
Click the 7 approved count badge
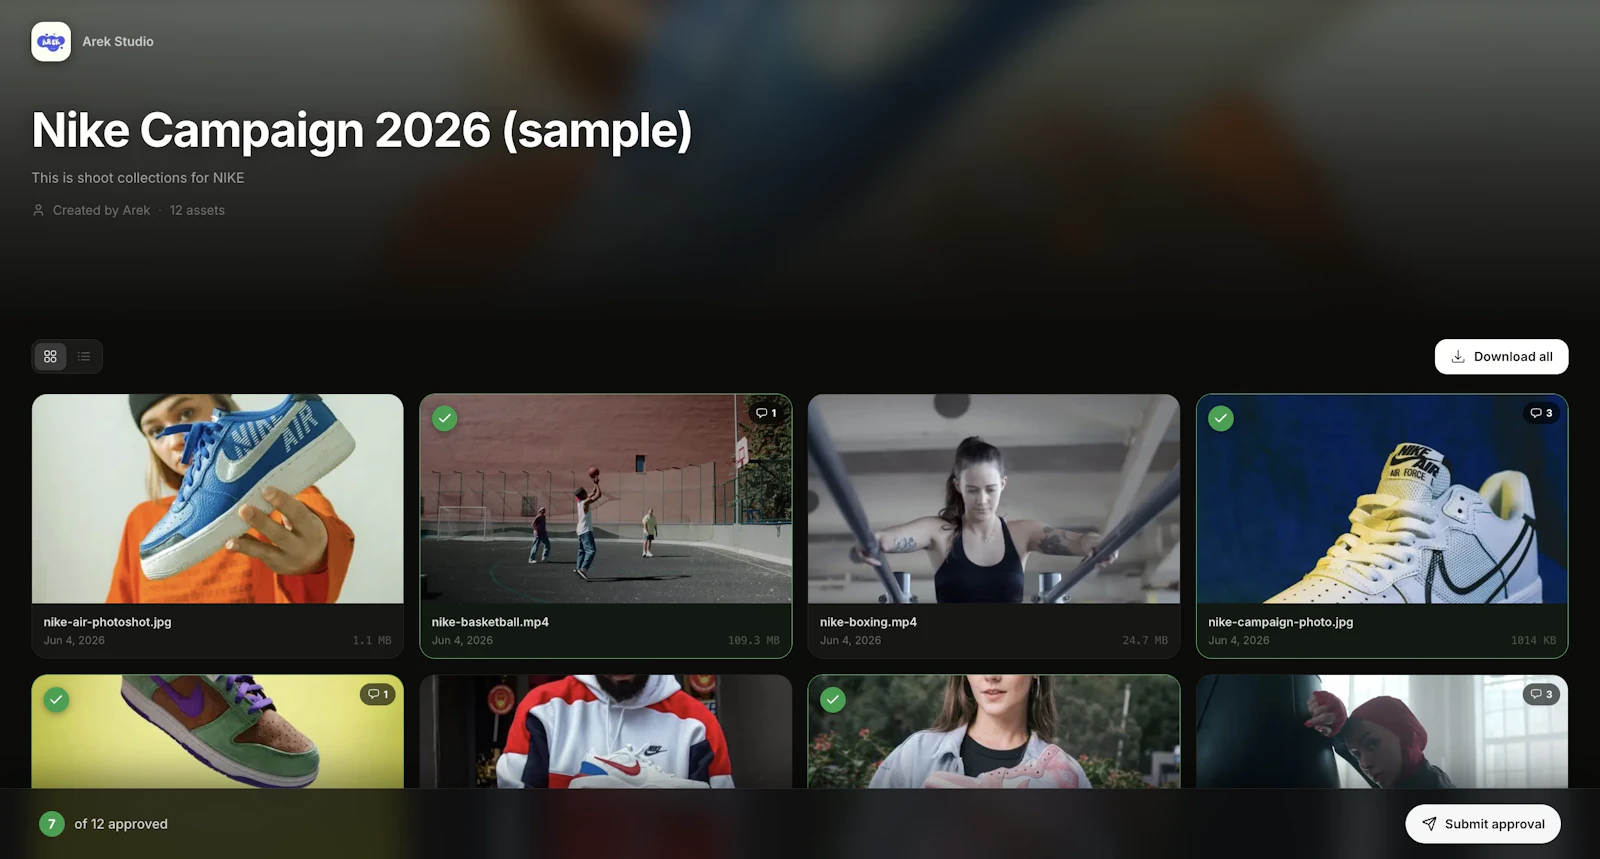coord(52,824)
